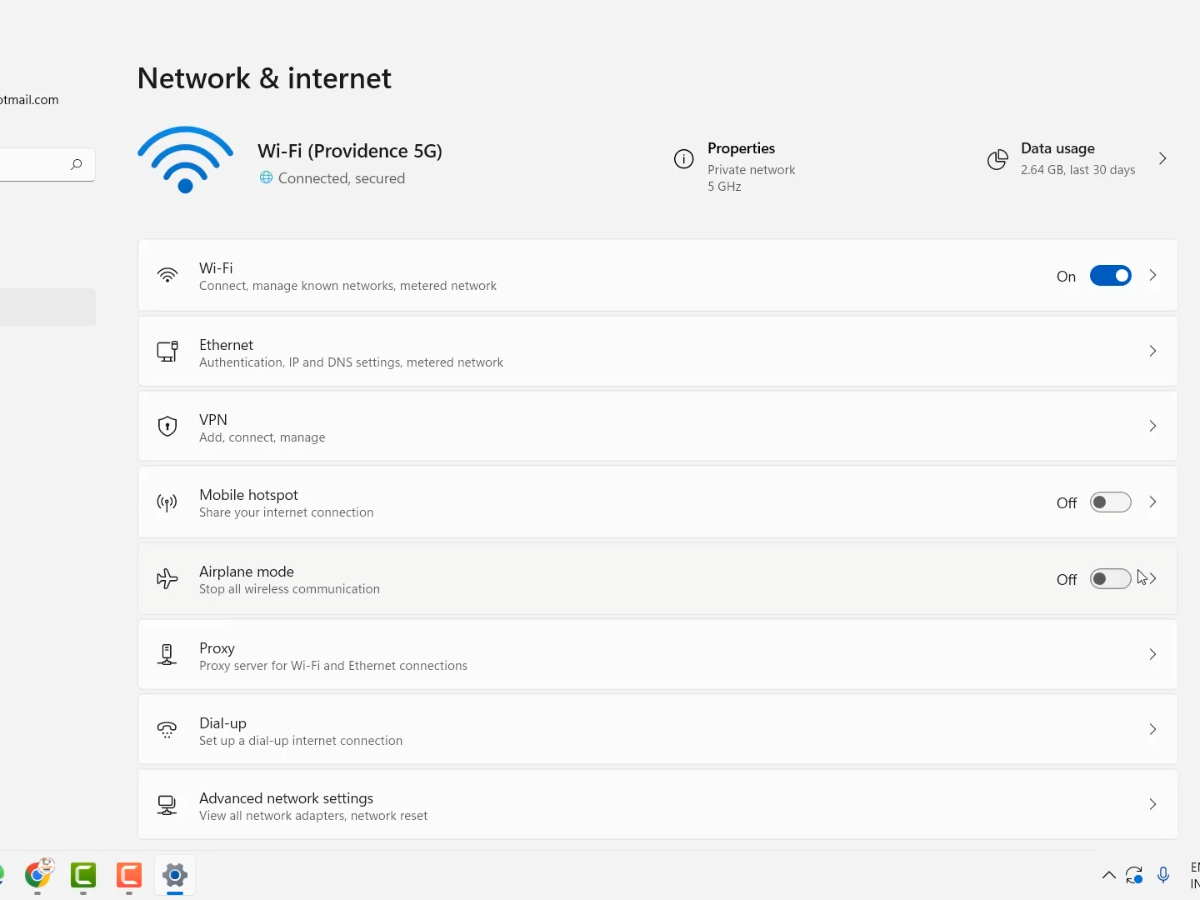Click the Ethernet monitor icon

point(167,351)
